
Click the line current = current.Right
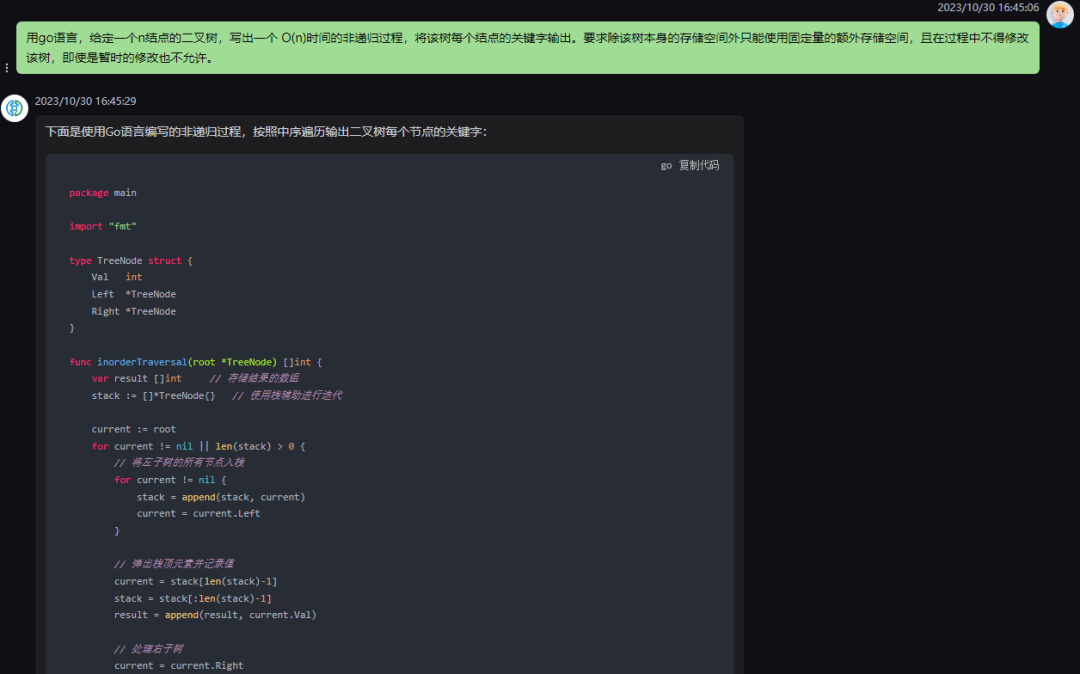coord(178,666)
